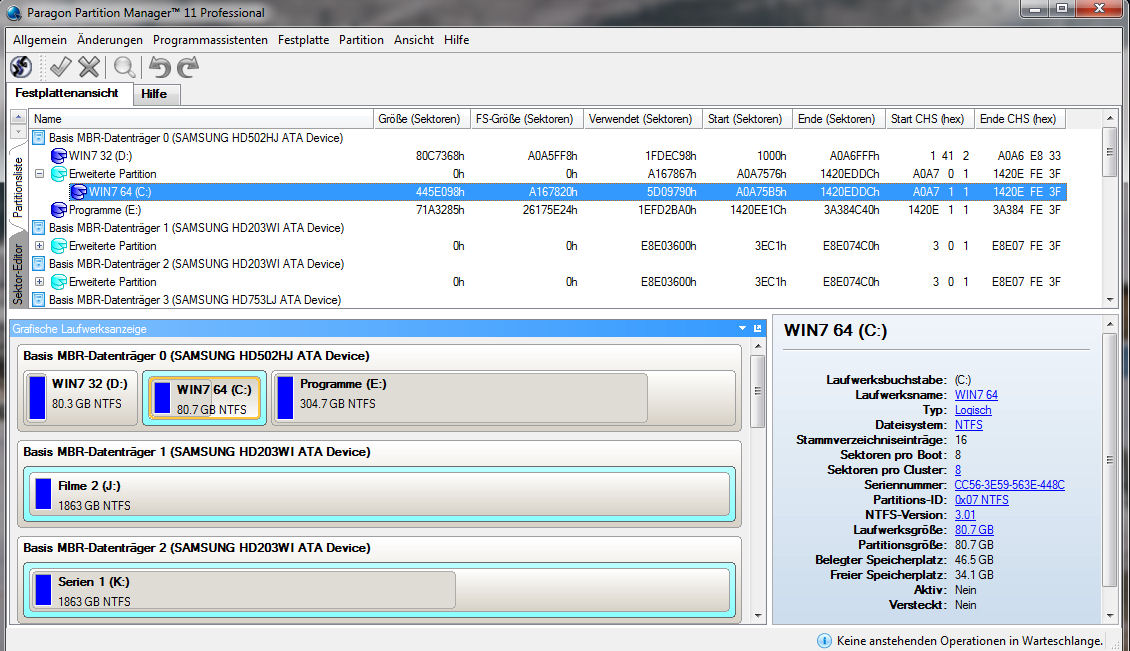Collapse Erweiterte Partition under Datenträger 0
This screenshot has height=651, width=1130.
40,174
